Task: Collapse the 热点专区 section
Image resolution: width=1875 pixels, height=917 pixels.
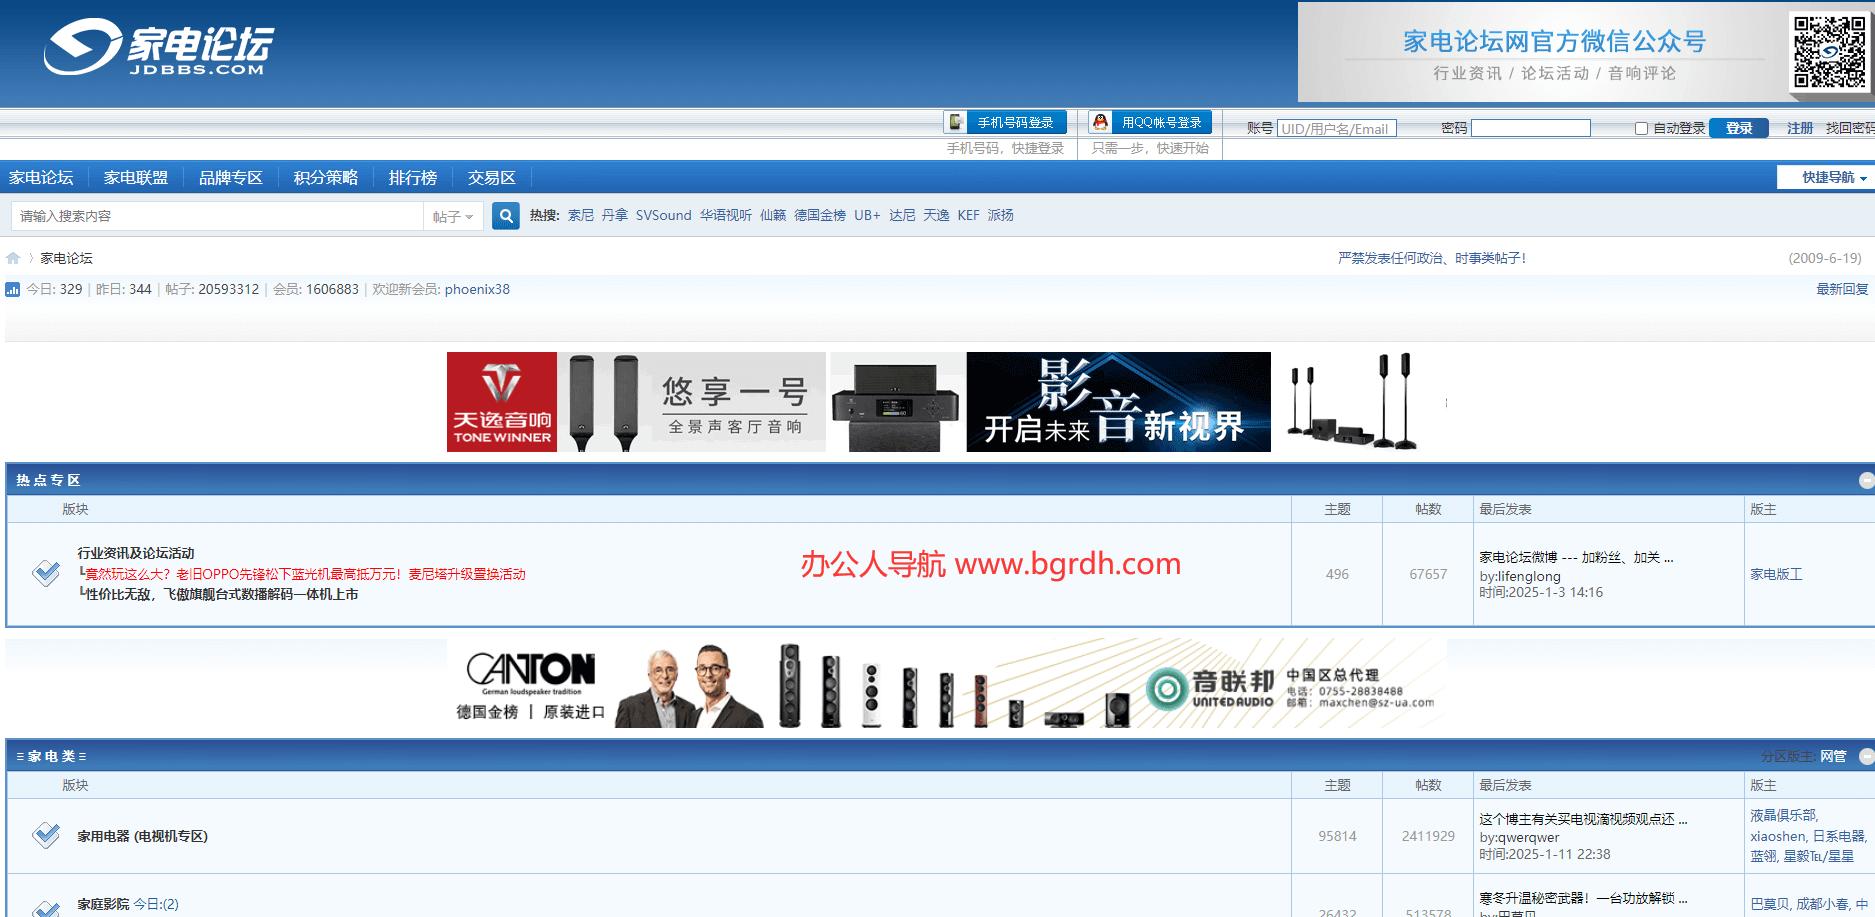Action: 1866,481
